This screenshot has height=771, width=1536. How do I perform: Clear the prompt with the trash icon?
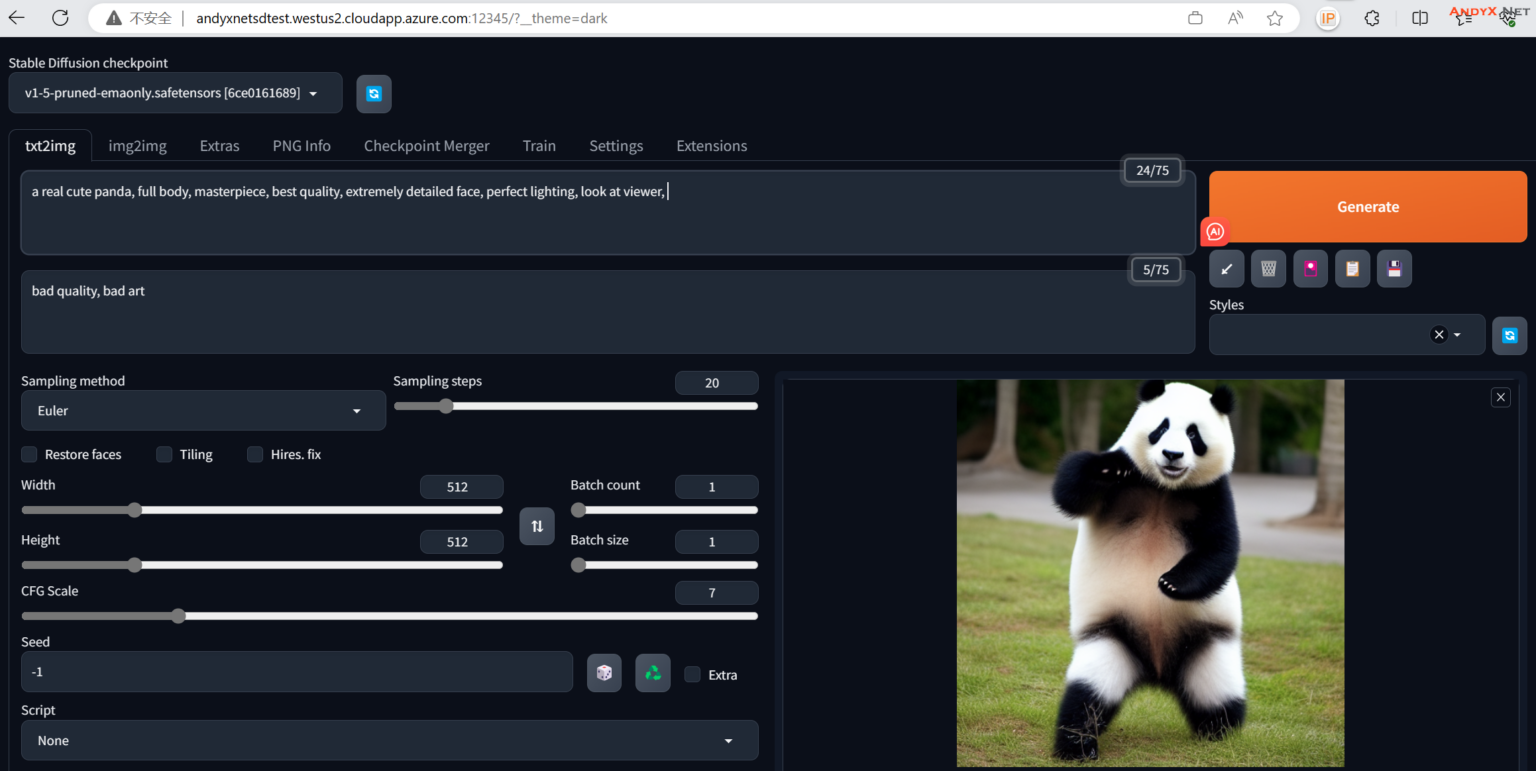tap(1268, 269)
